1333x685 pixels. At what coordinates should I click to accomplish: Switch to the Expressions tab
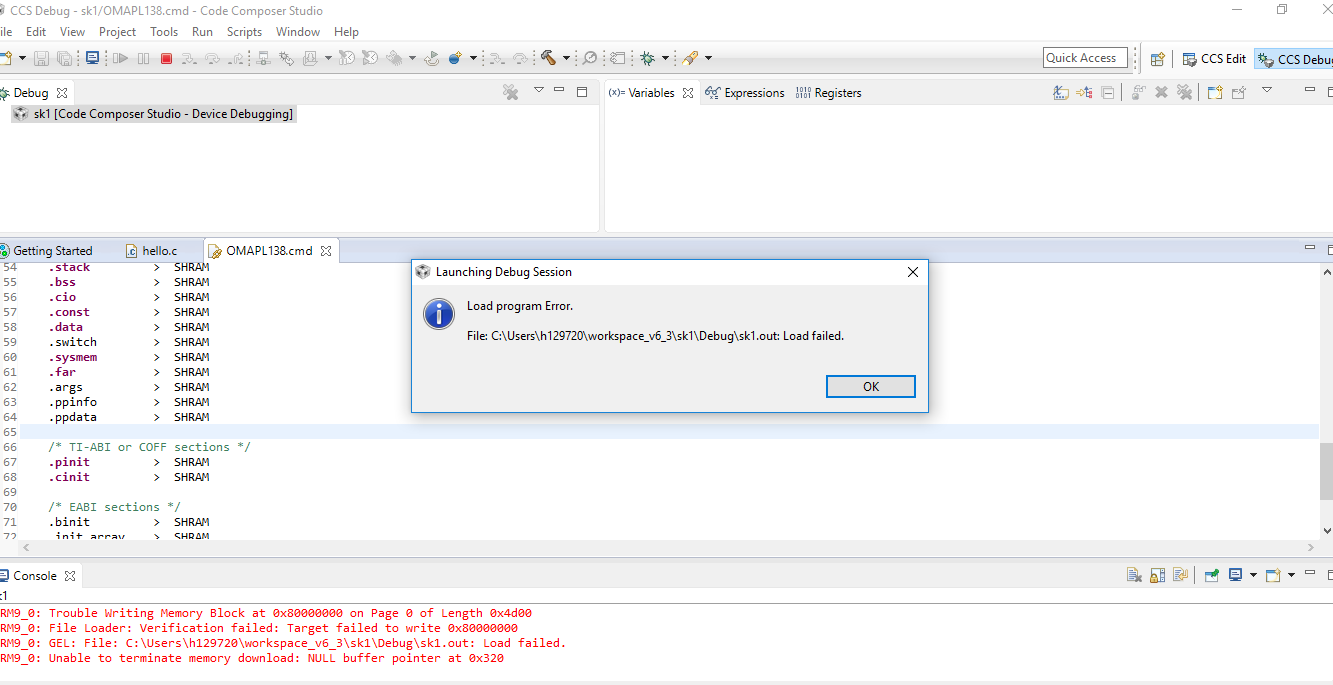(x=745, y=93)
